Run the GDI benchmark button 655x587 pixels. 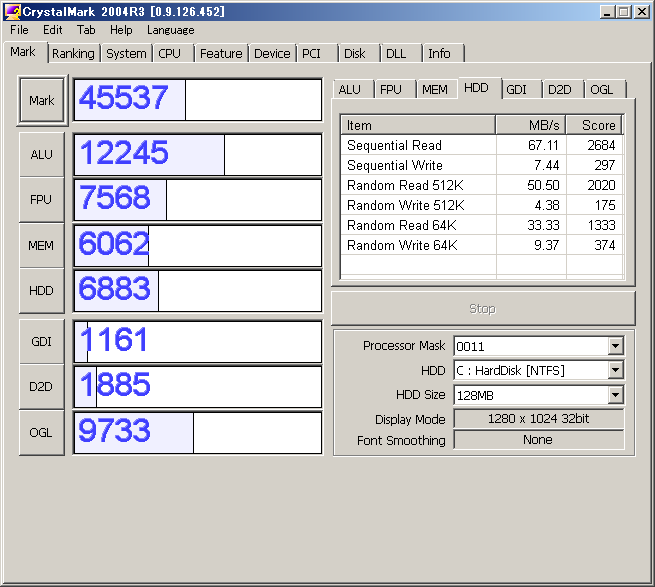[x=41, y=341]
